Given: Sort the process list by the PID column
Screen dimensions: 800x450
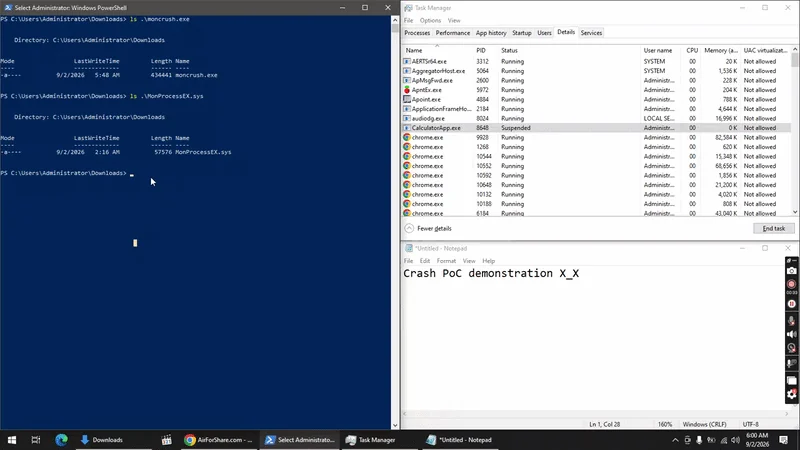Looking at the screenshot, I should pyautogui.click(x=486, y=51).
